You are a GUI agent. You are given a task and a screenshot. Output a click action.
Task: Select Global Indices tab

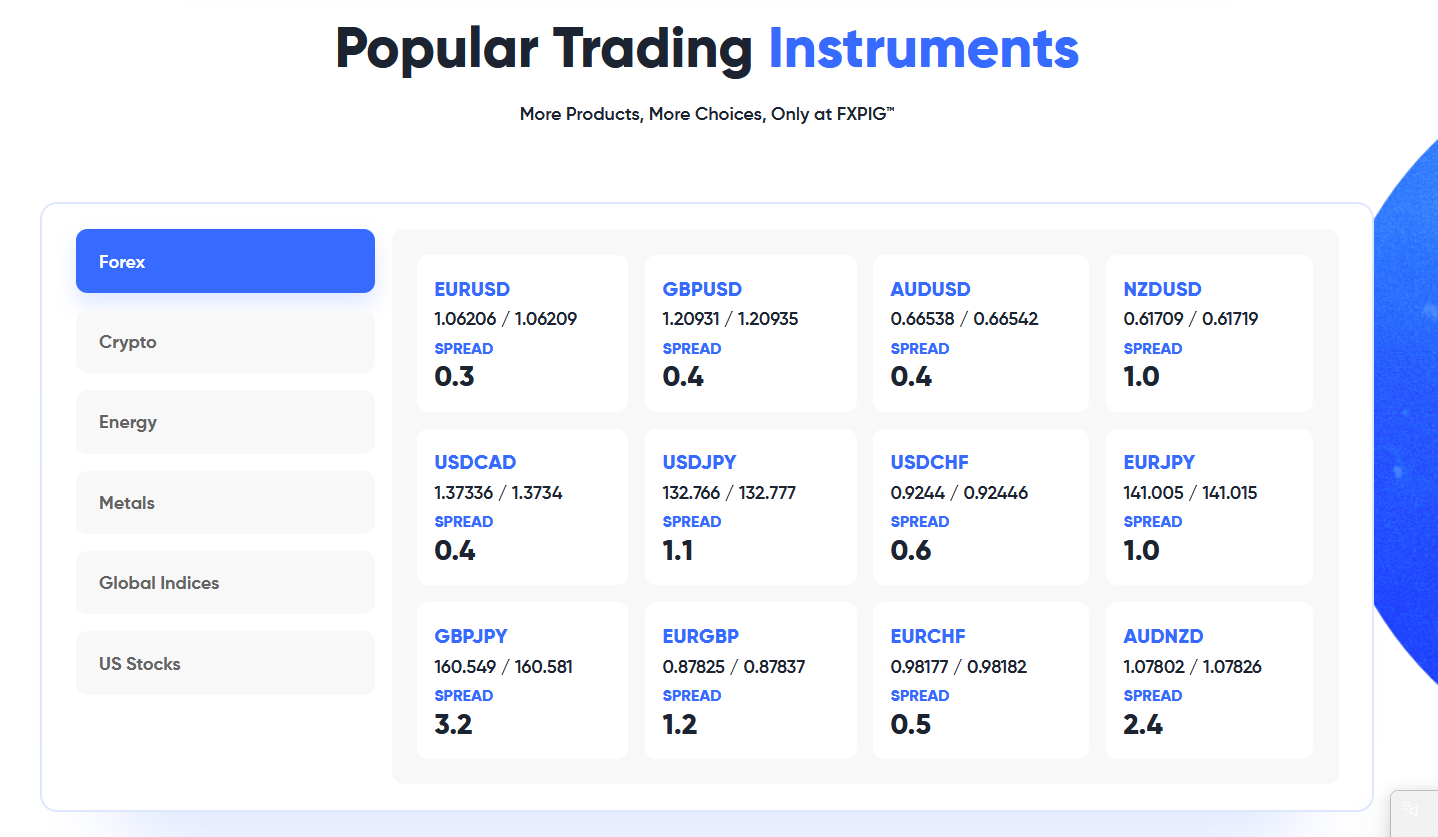(225, 582)
